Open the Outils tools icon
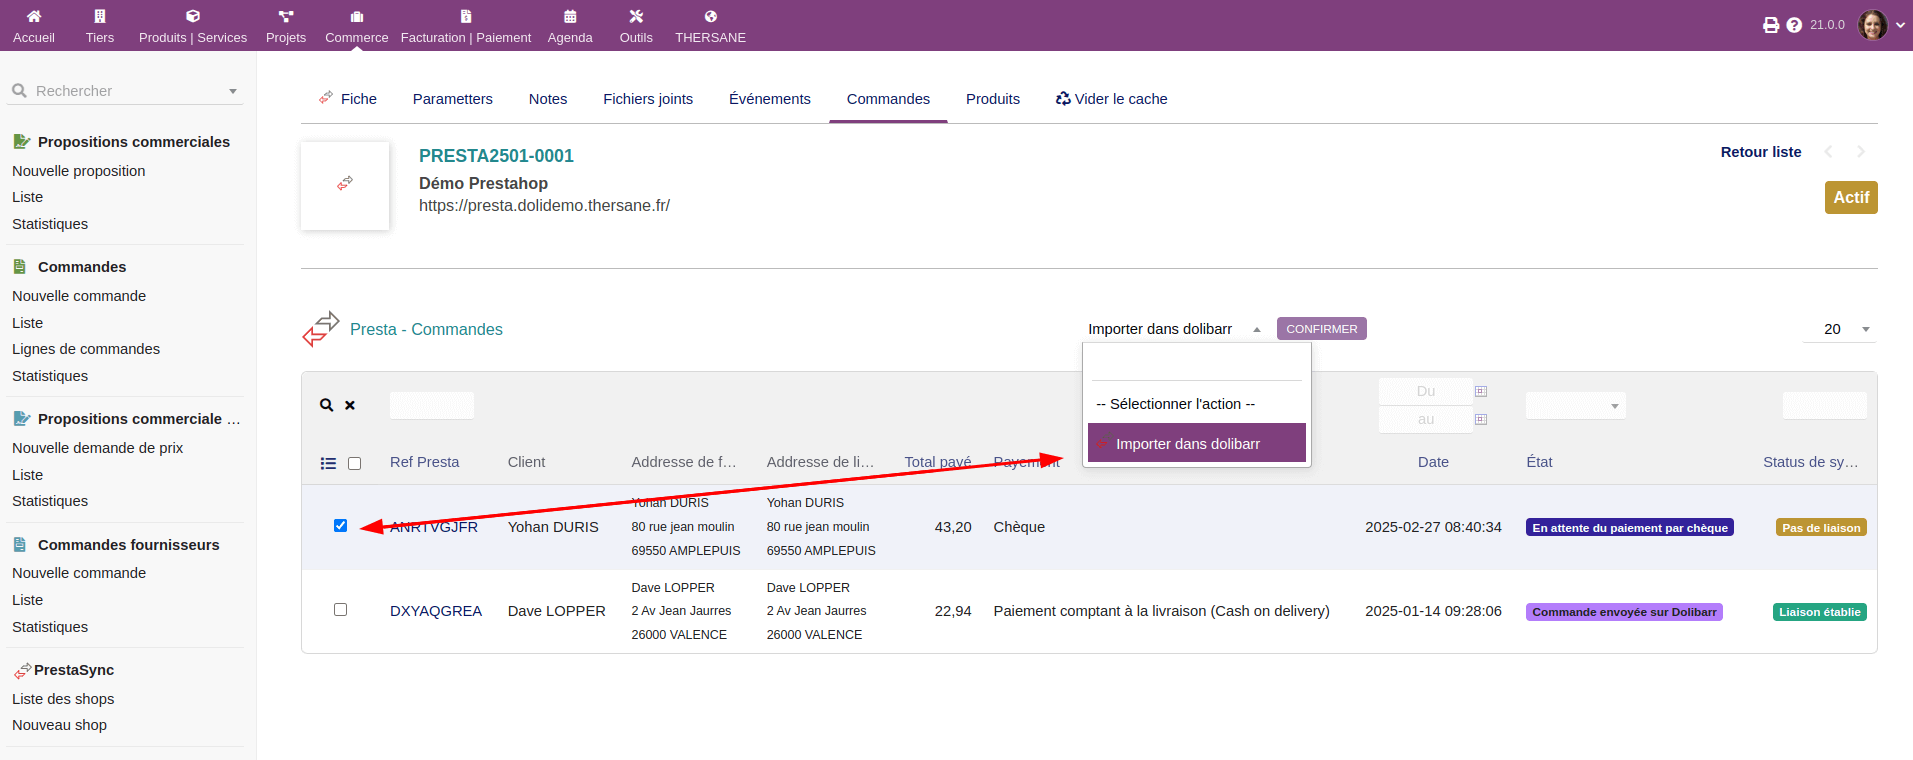 coord(636,17)
